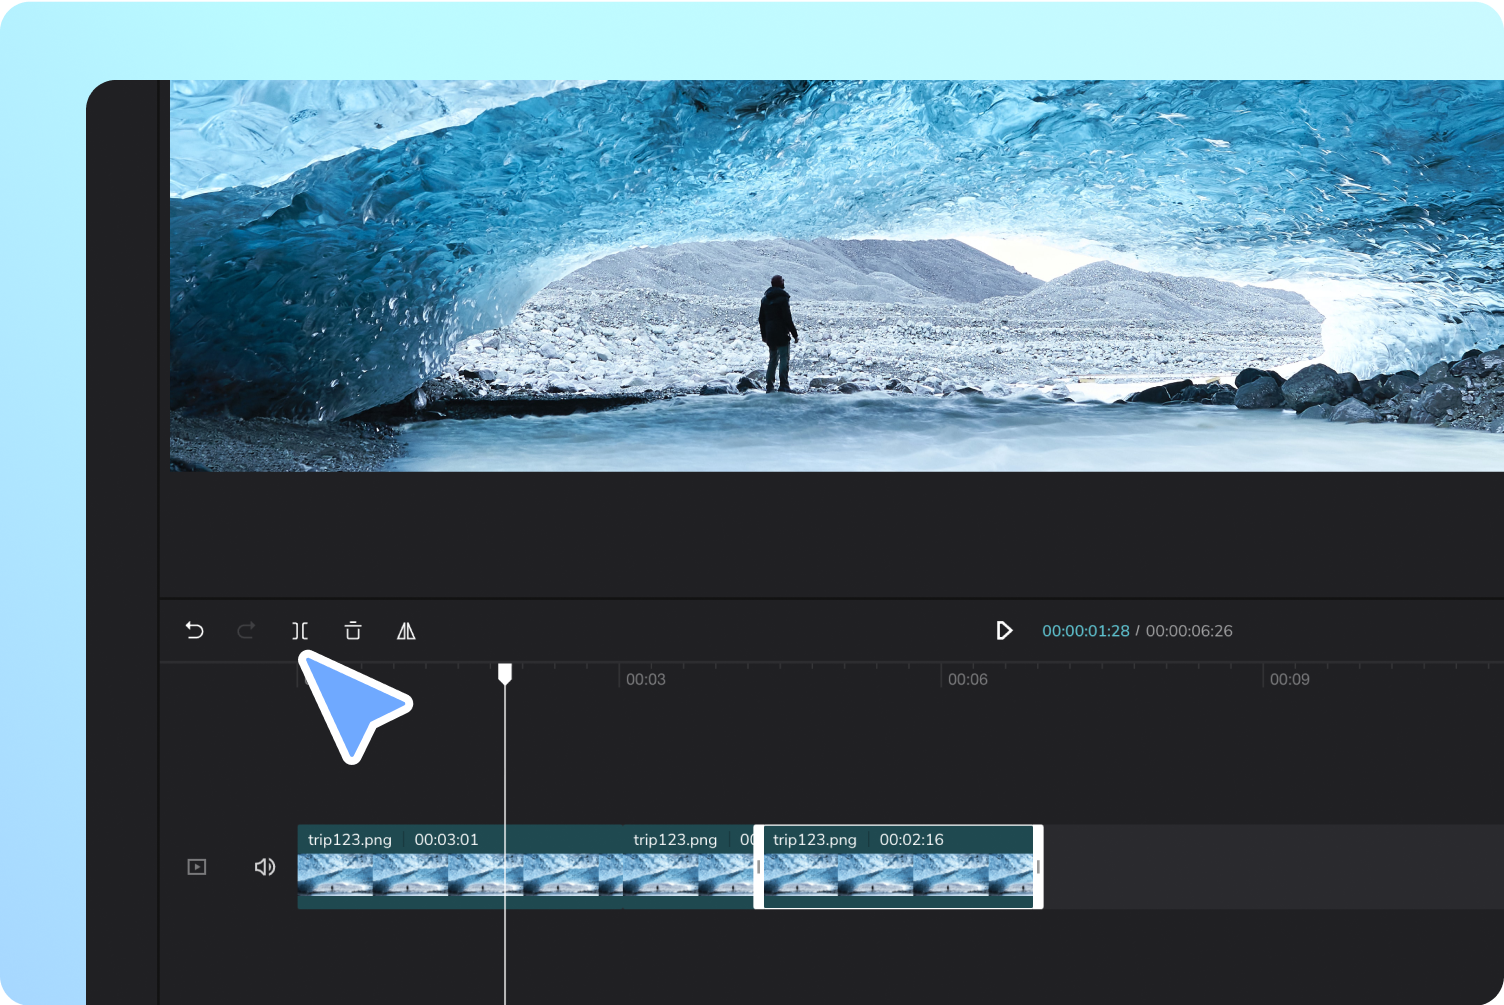This screenshot has width=1504, height=1005.
Task: Flip the clip using the mirror icon
Action: point(406,631)
